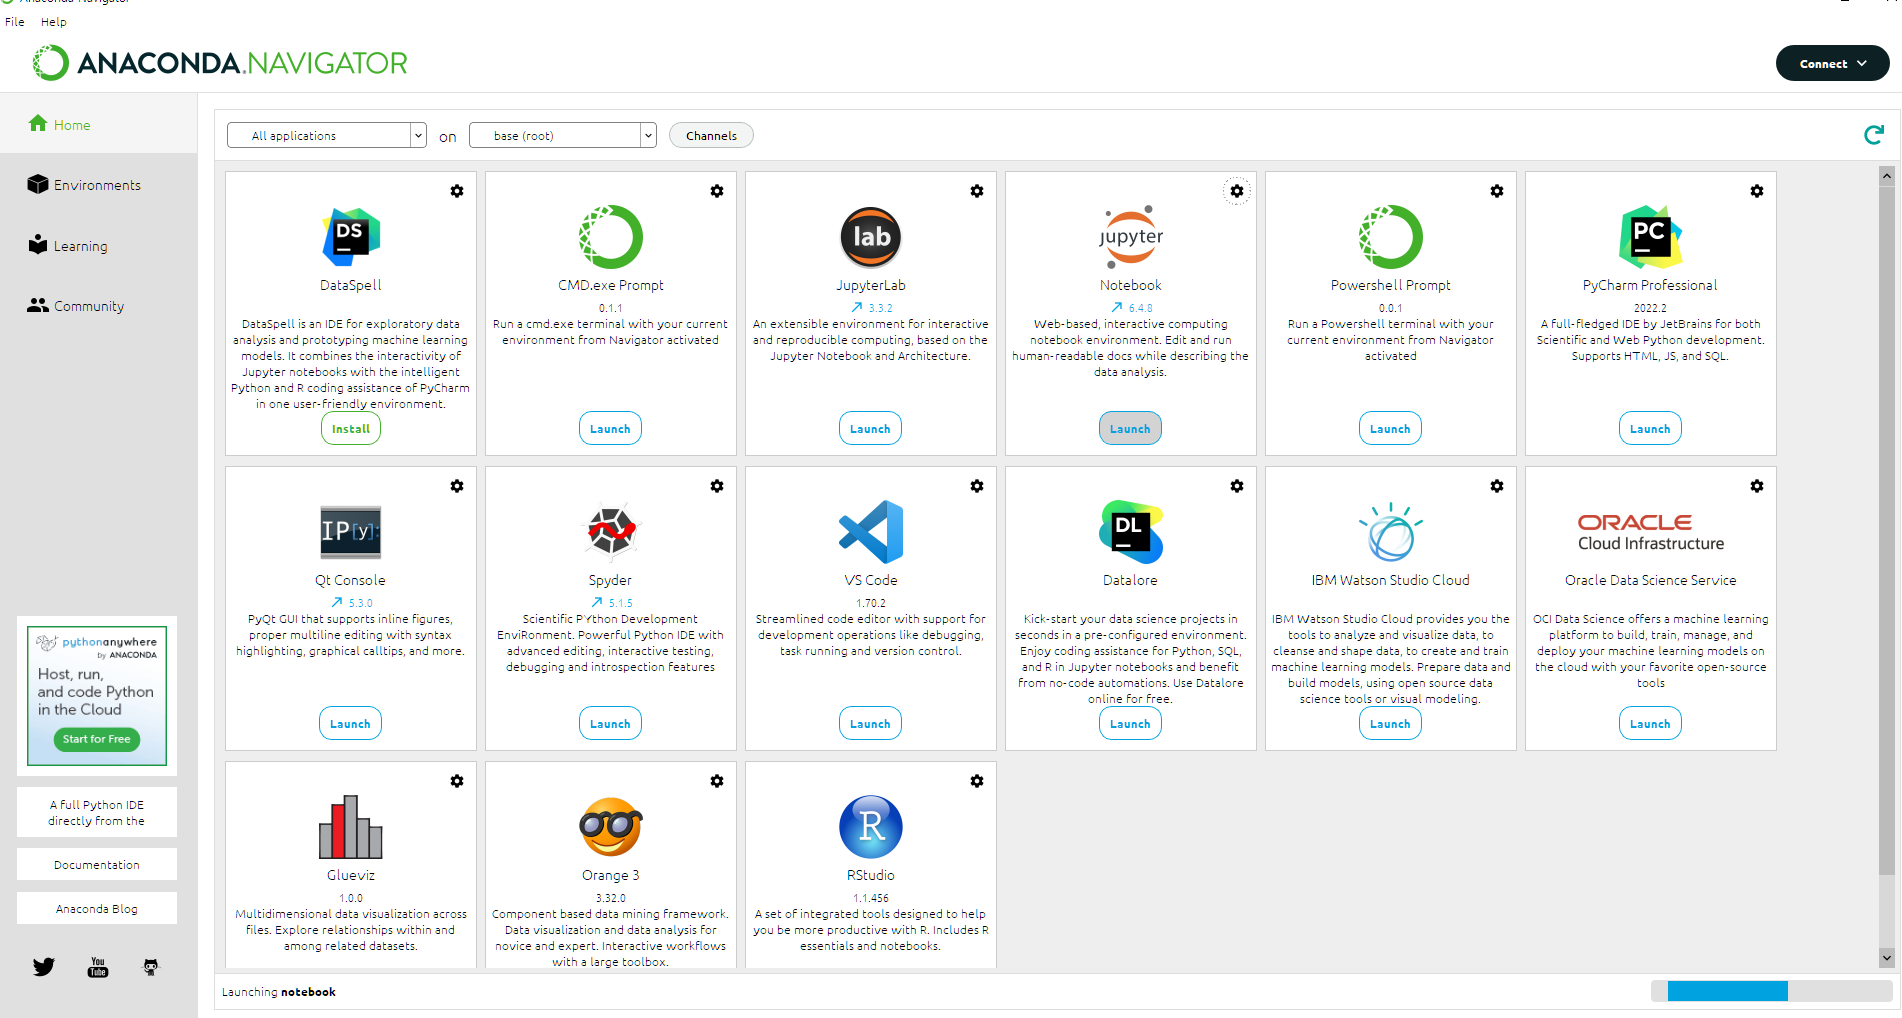
Task: Click the applications list vertical scrollbar
Action: [1887, 530]
